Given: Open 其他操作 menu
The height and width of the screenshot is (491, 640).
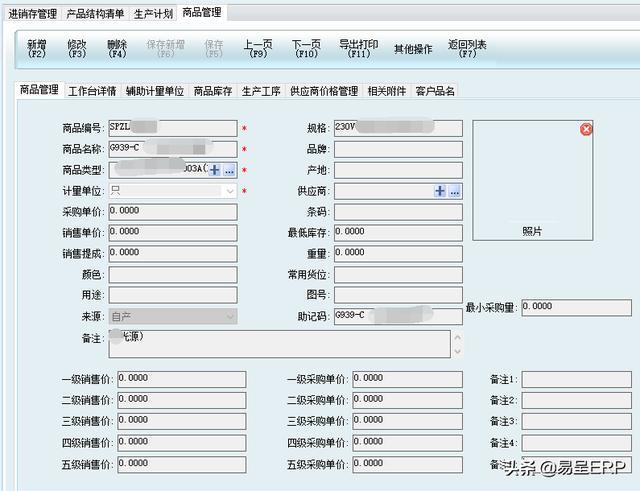Looking at the screenshot, I should [413, 49].
